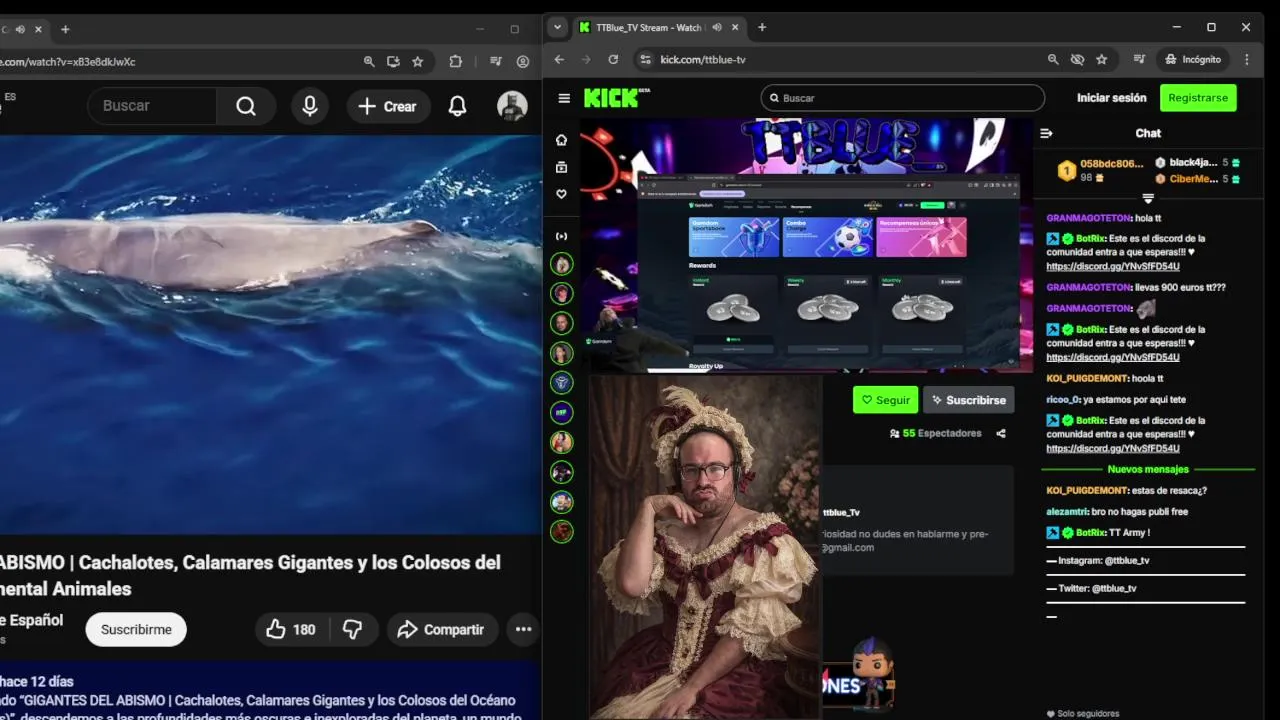This screenshot has width=1280, height=720.
Task: Install app icon in YouTube address bar
Action: coord(393,61)
